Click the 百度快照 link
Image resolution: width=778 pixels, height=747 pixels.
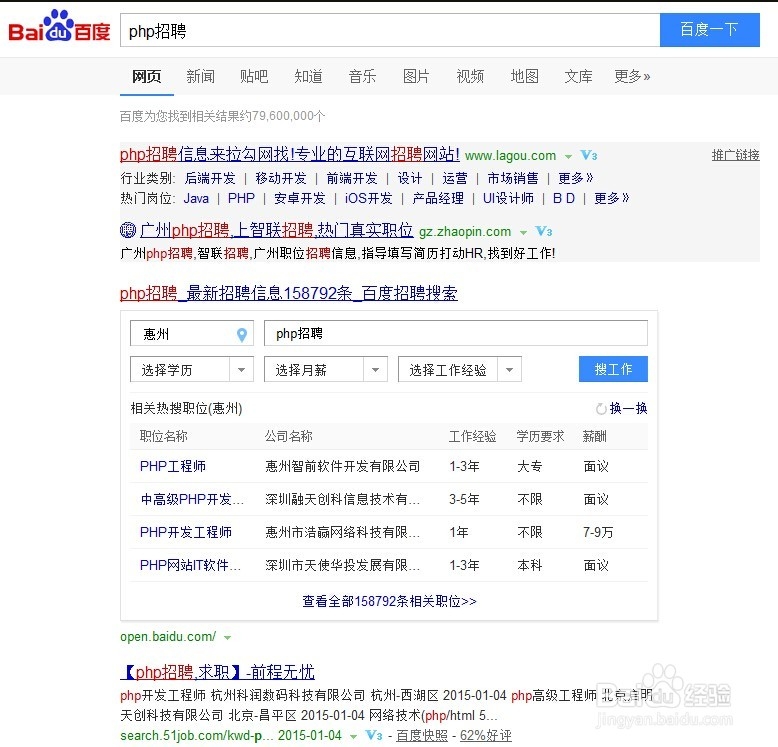pos(422,735)
